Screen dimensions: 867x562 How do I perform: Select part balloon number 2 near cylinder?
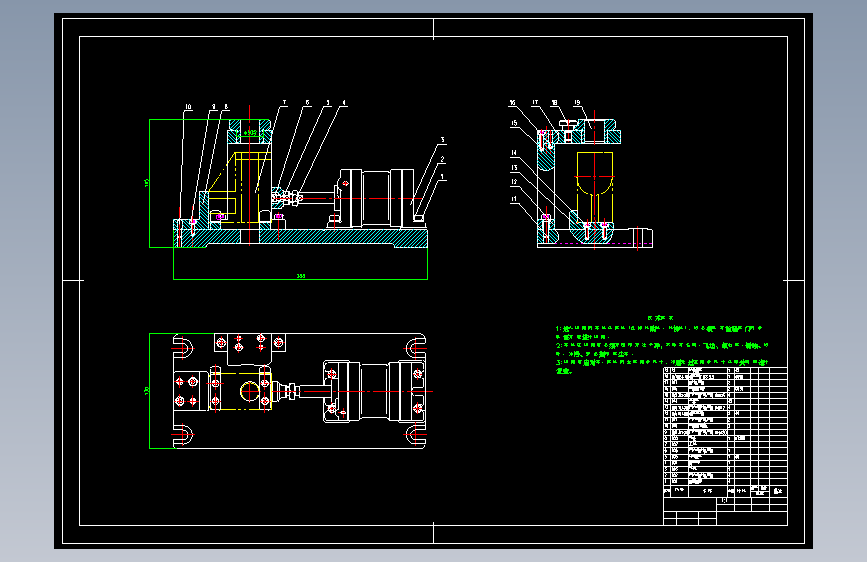tap(442, 159)
